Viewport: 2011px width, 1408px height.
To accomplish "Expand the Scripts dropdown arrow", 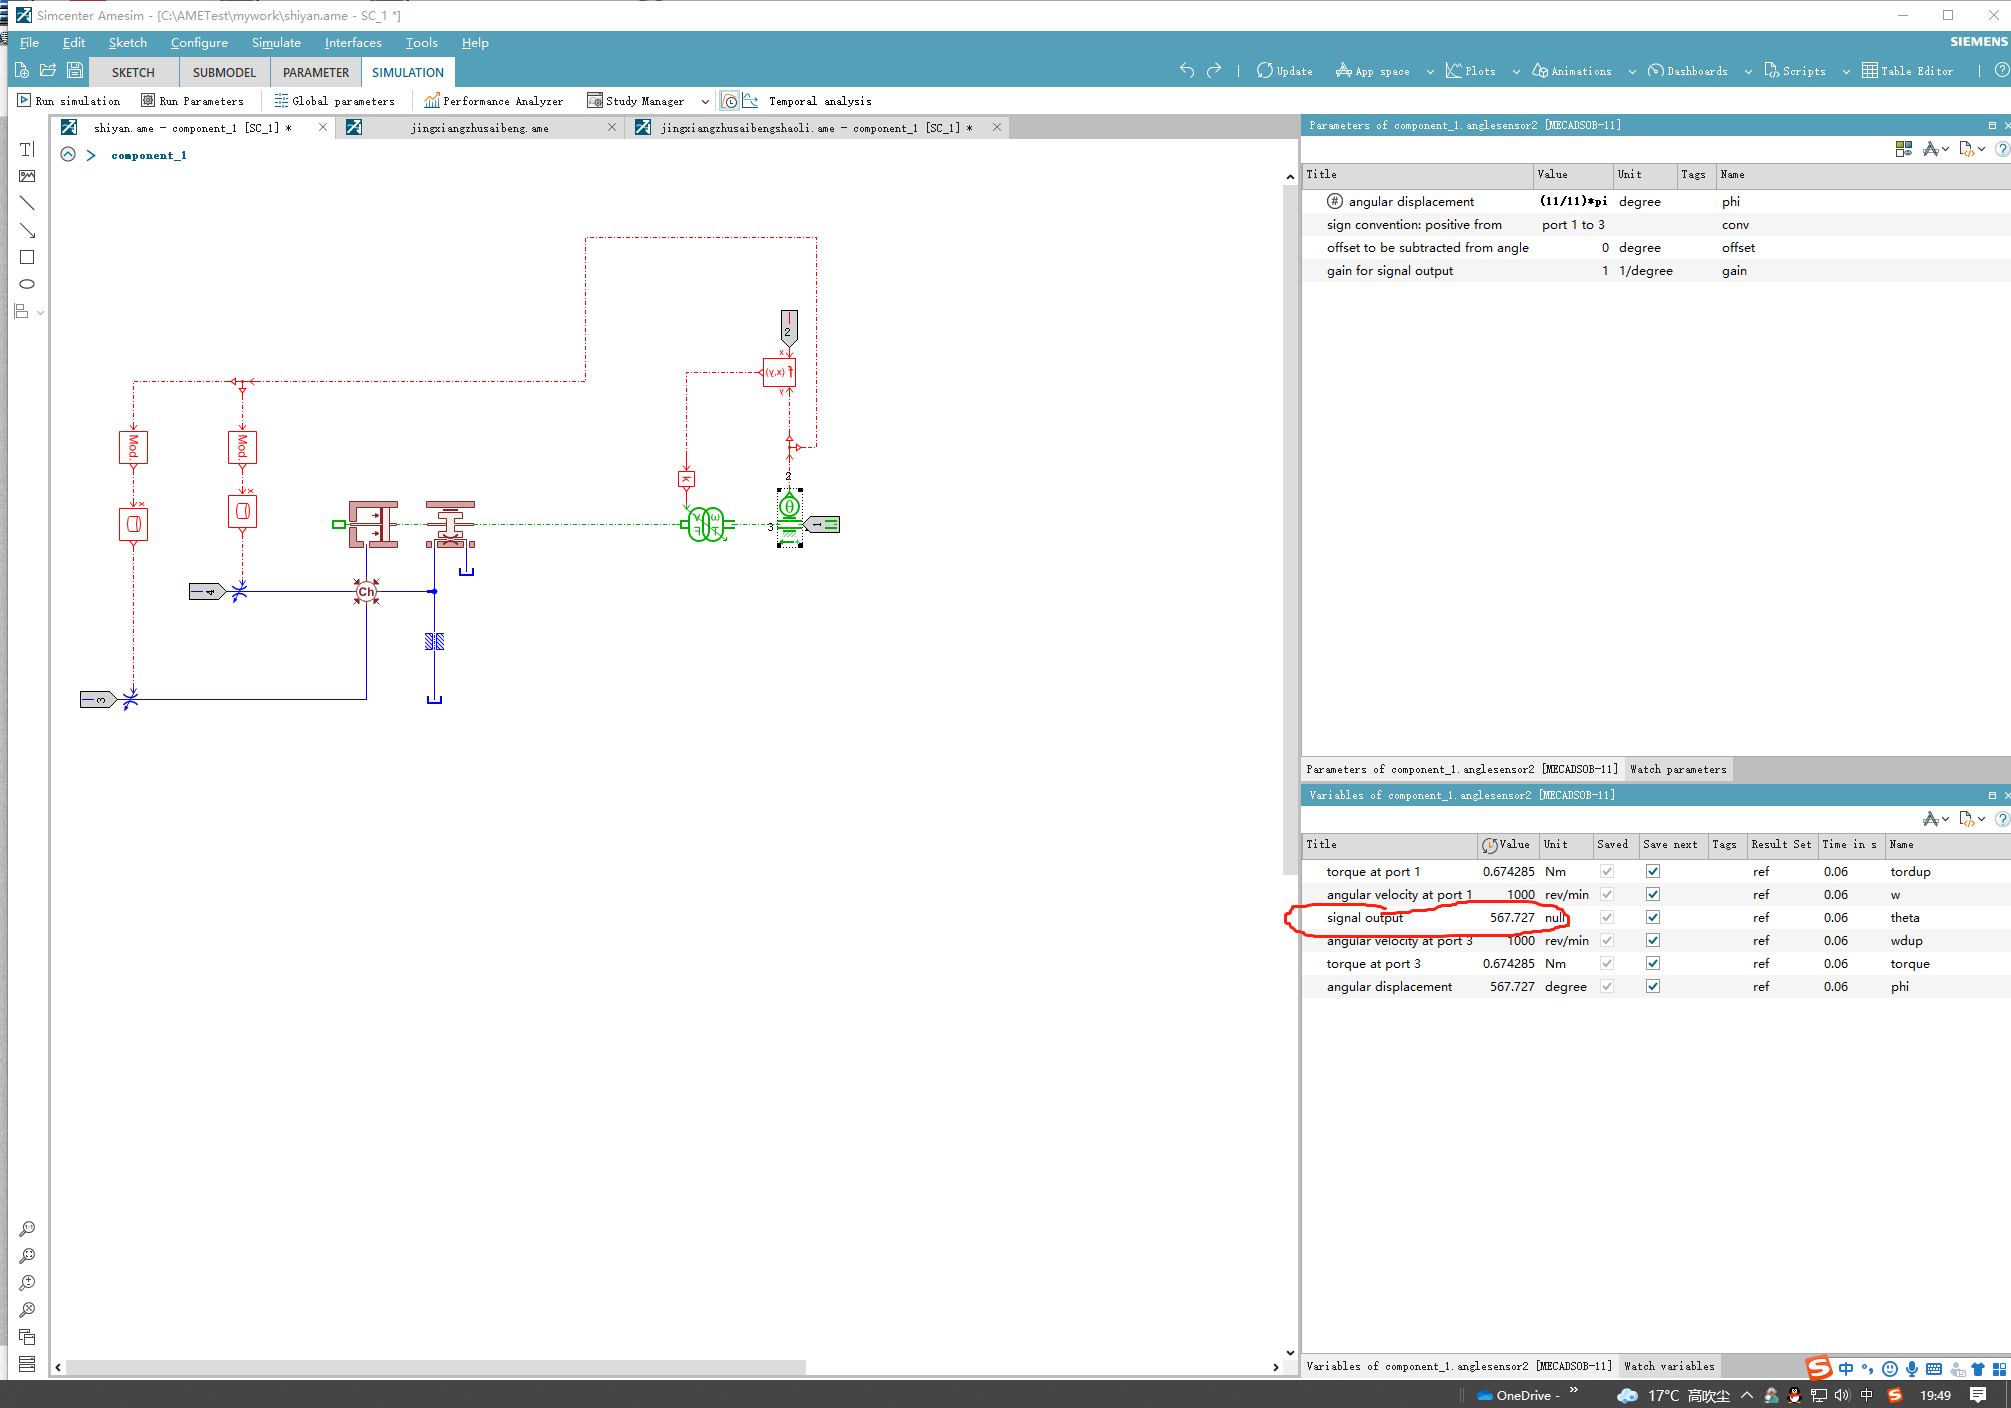I will click(x=1846, y=72).
